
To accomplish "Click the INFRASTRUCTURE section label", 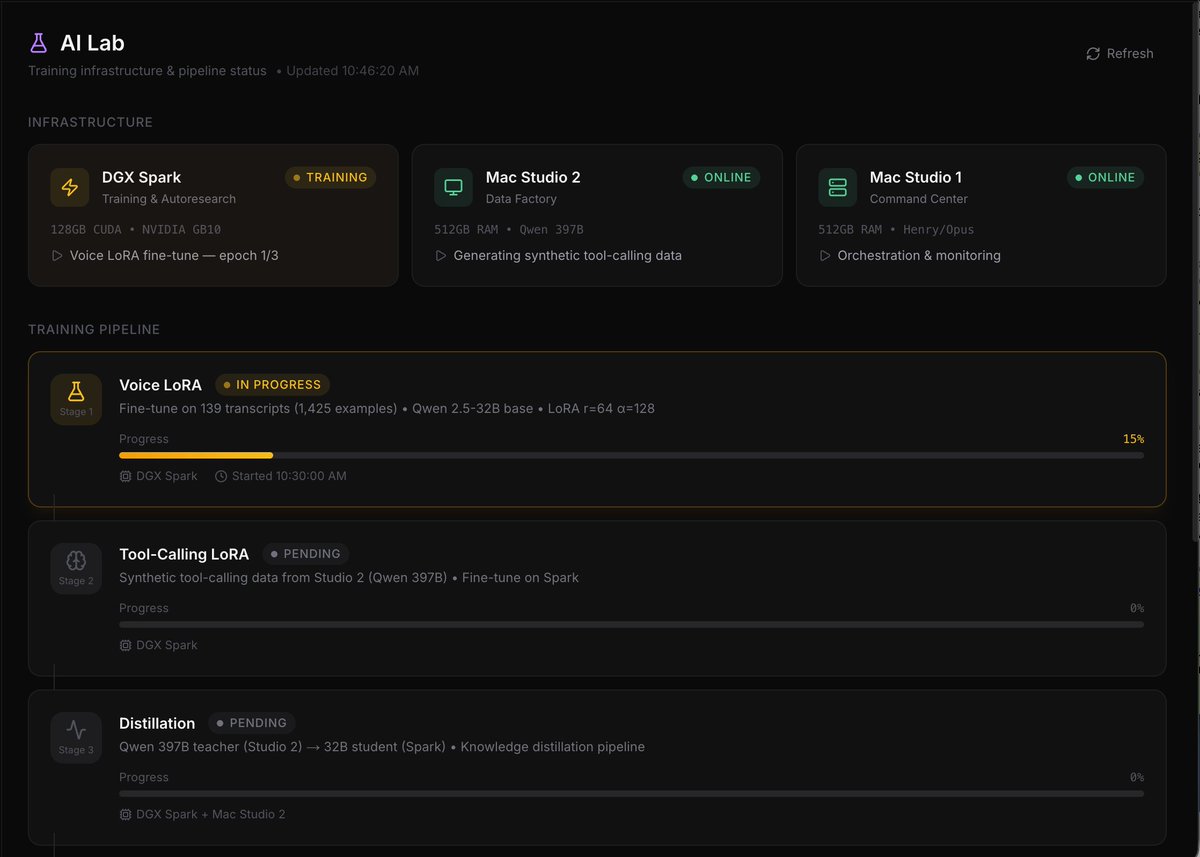I will click(x=90, y=122).
